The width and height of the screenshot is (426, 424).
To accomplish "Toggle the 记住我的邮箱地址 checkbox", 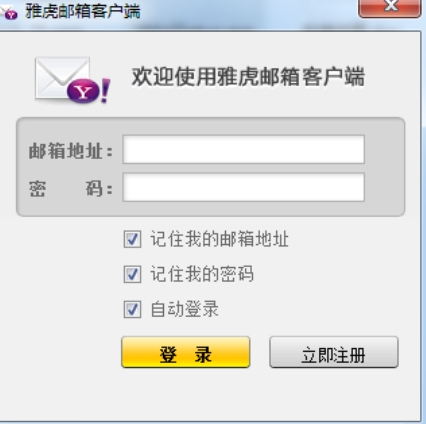I will click(x=132, y=239).
